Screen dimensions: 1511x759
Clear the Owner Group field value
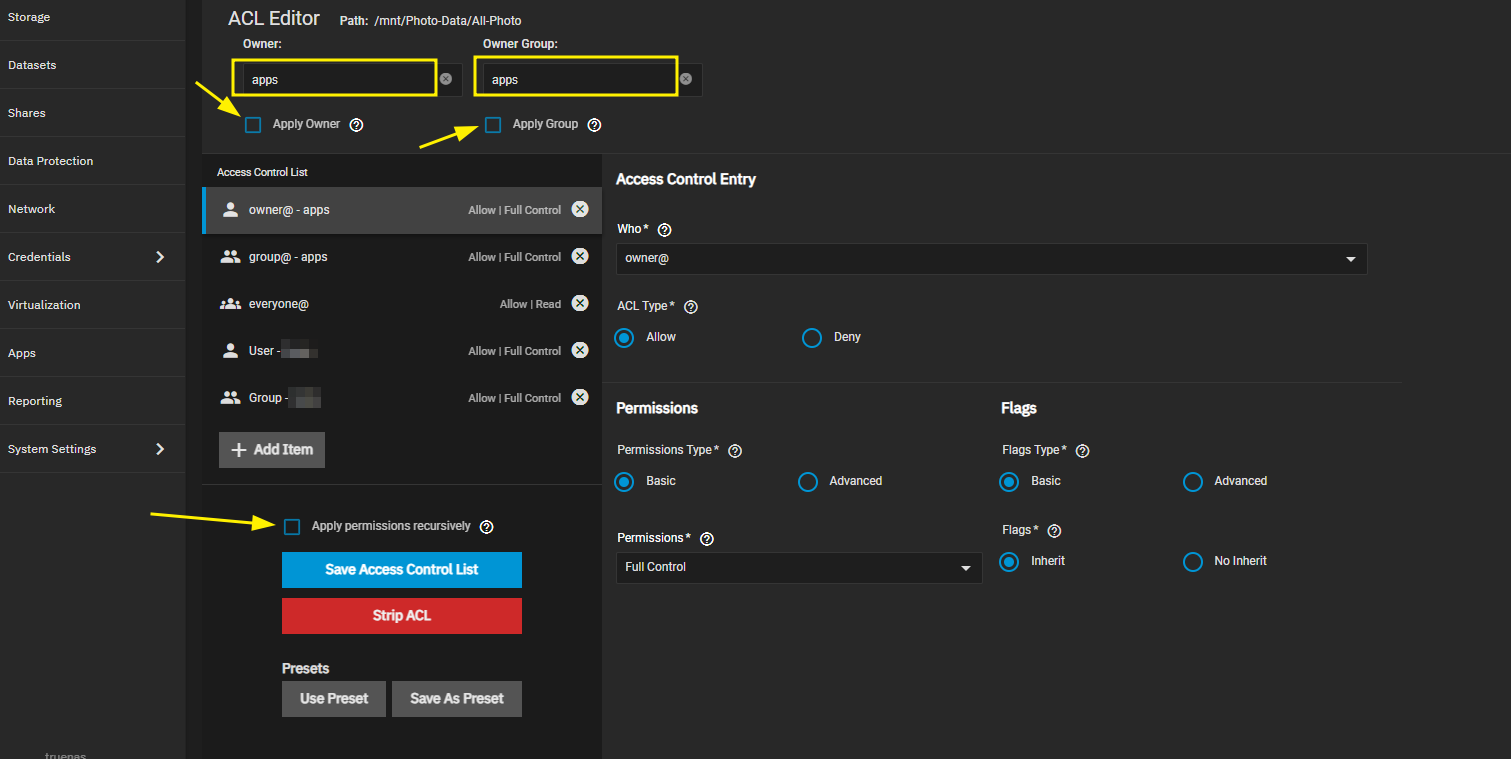tap(686, 79)
